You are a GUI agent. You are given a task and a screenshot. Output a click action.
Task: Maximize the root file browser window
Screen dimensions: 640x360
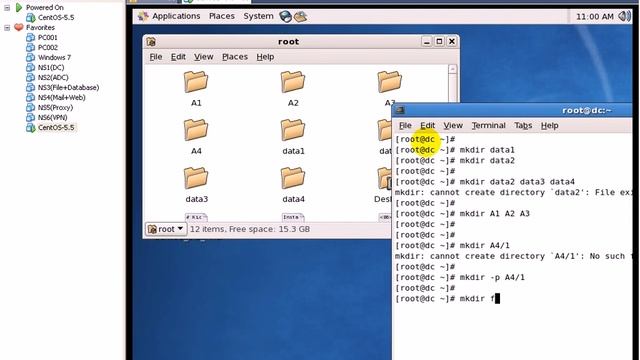[439, 42]
